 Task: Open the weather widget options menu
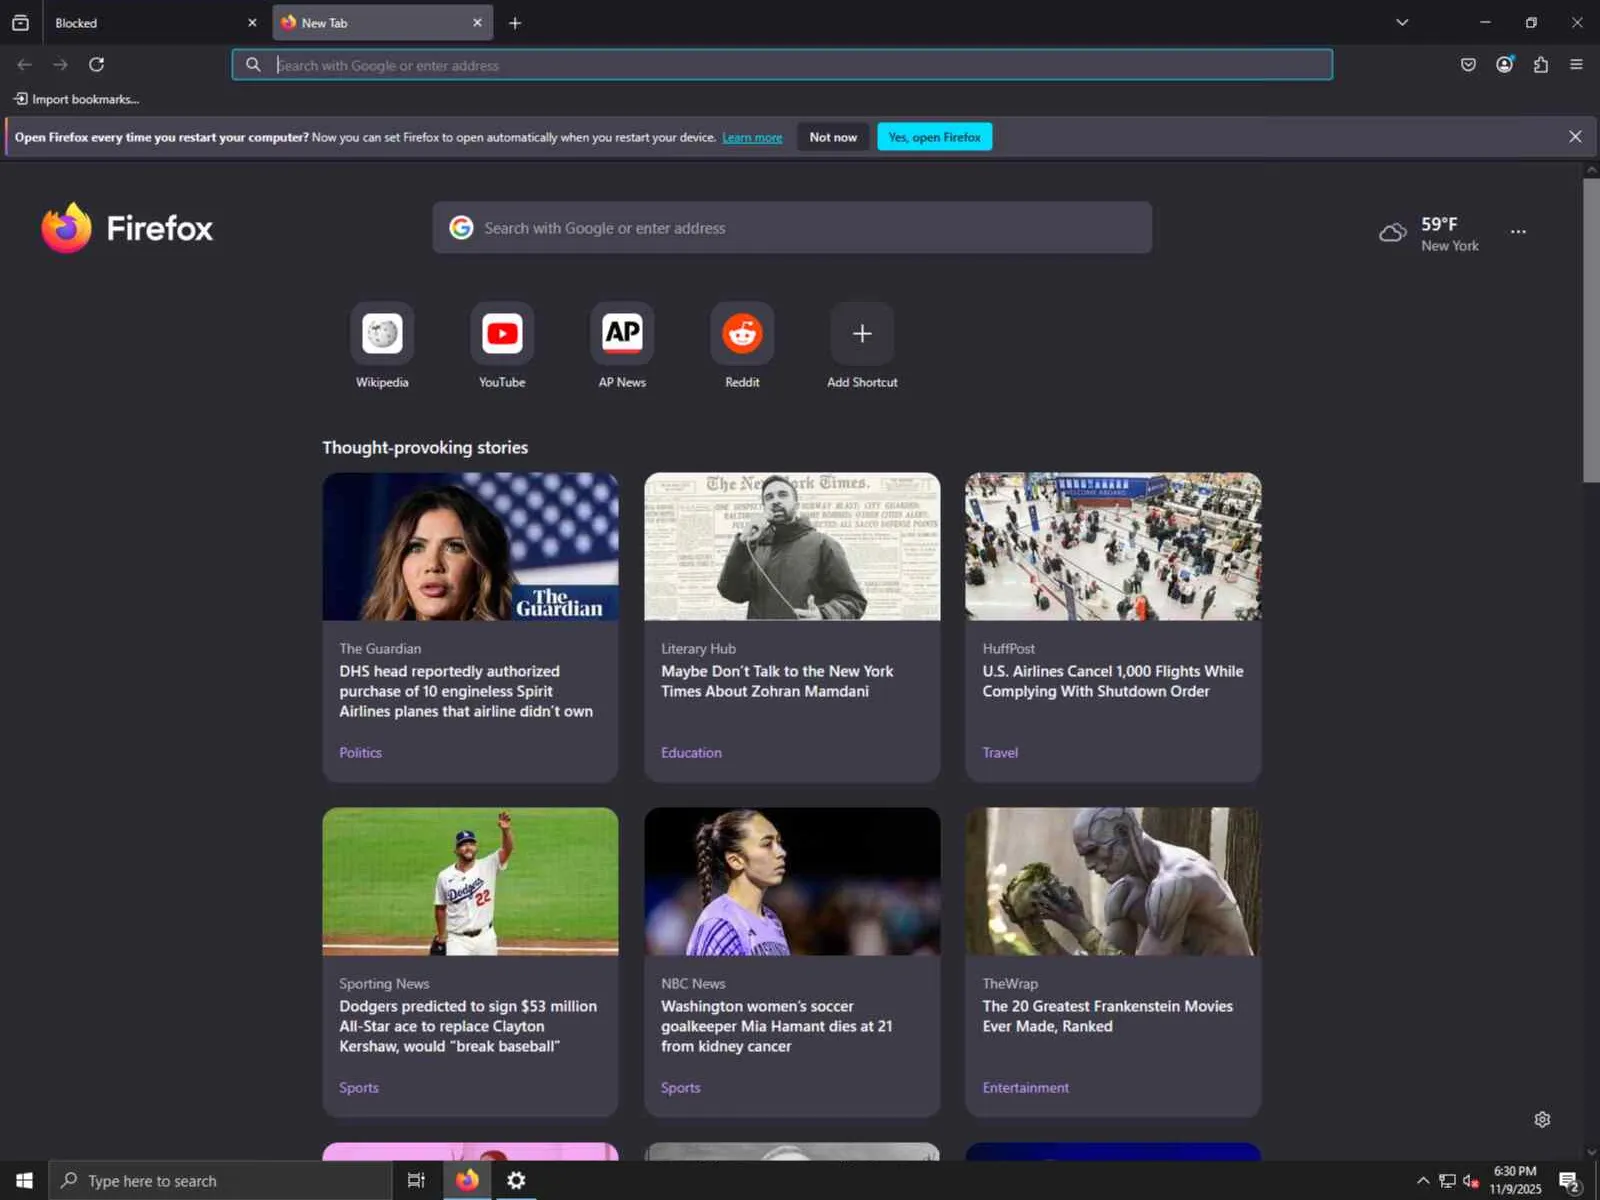1518,231
